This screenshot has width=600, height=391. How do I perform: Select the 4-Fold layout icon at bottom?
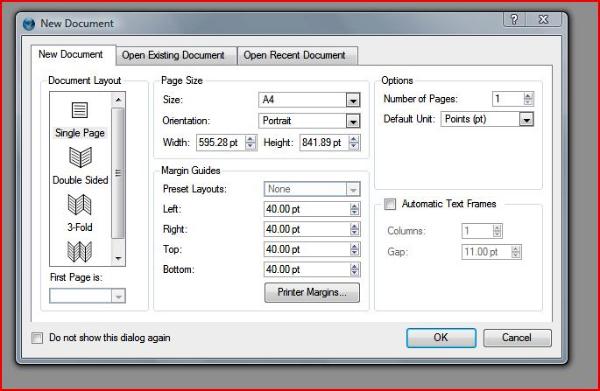(80, 251)
